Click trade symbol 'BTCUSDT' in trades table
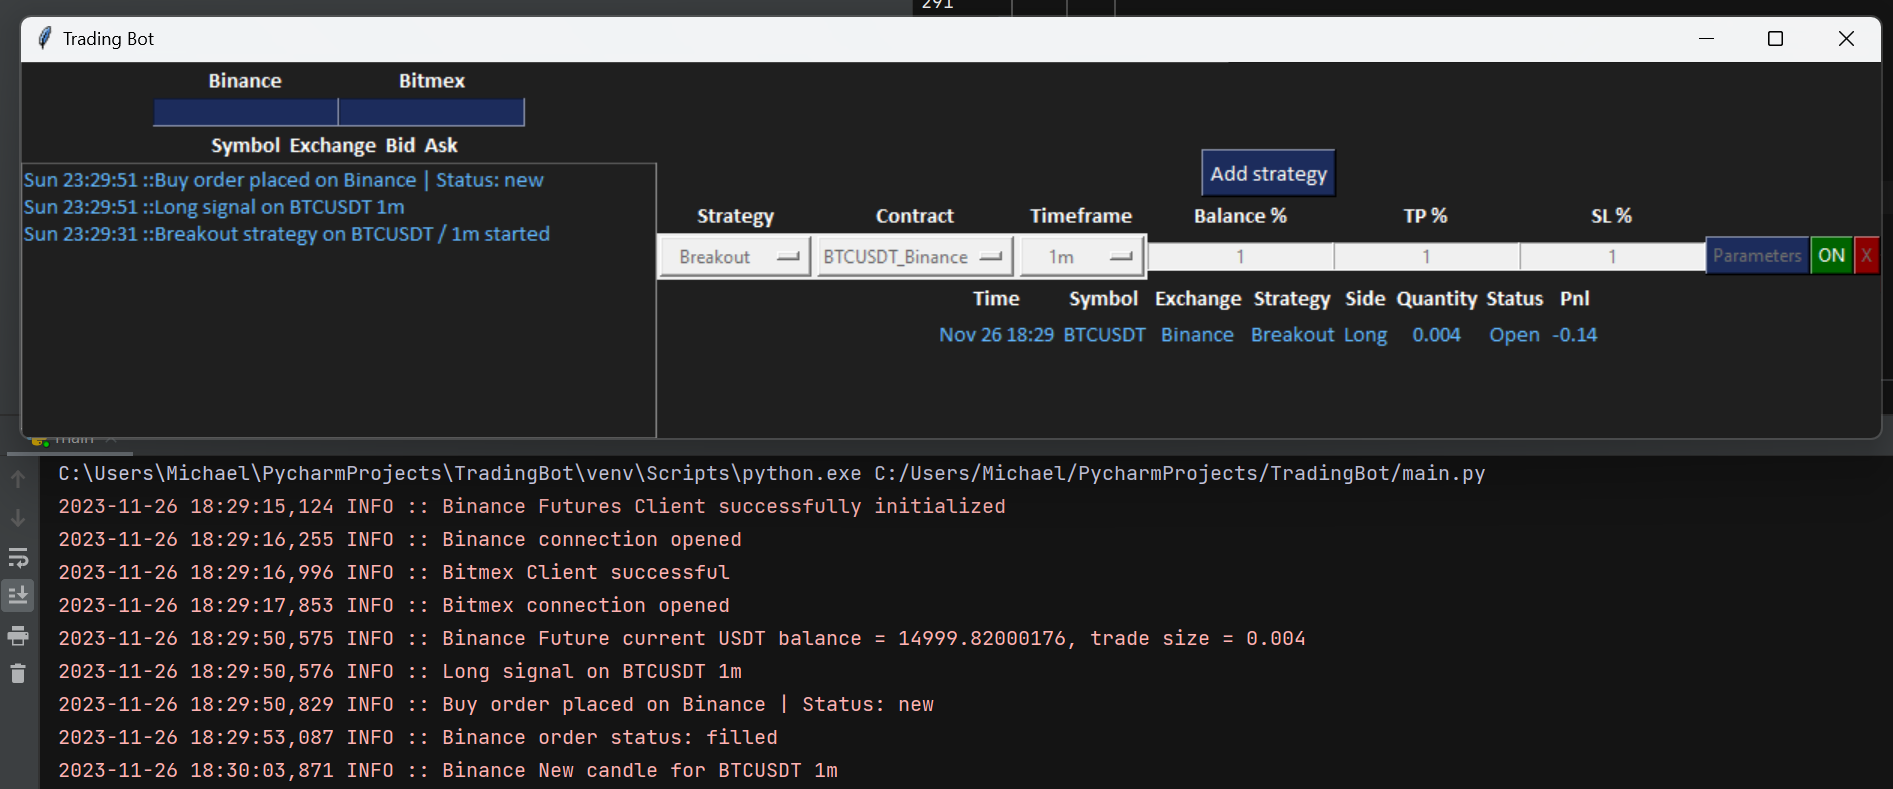This screenshot has width=1893, height=789. pyautogui.click(x=1104, y=335)
